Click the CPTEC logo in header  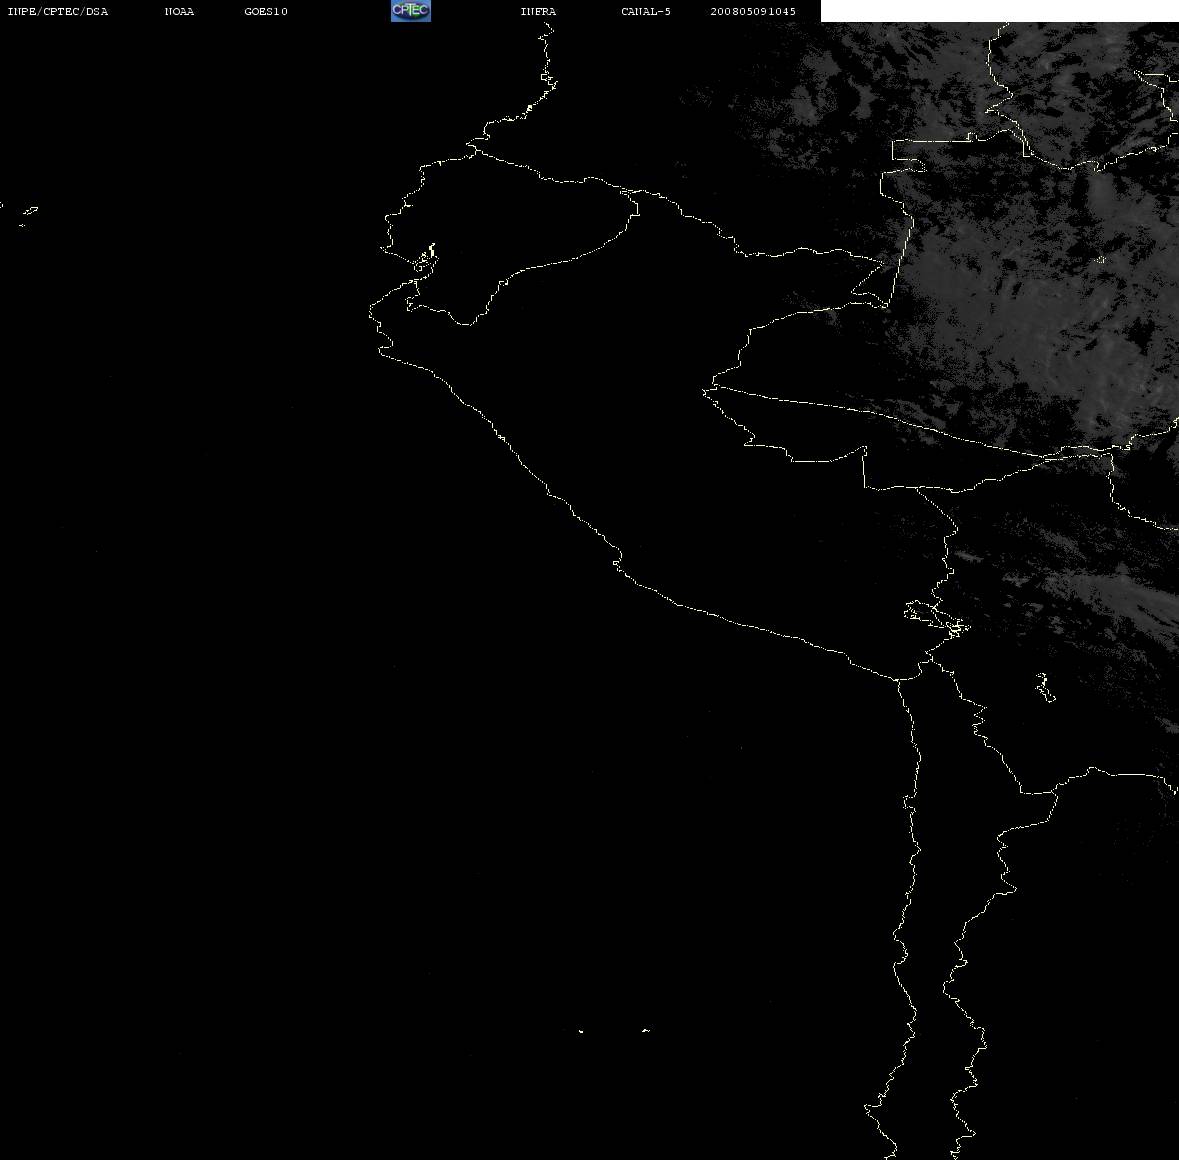tap(411, 11)
